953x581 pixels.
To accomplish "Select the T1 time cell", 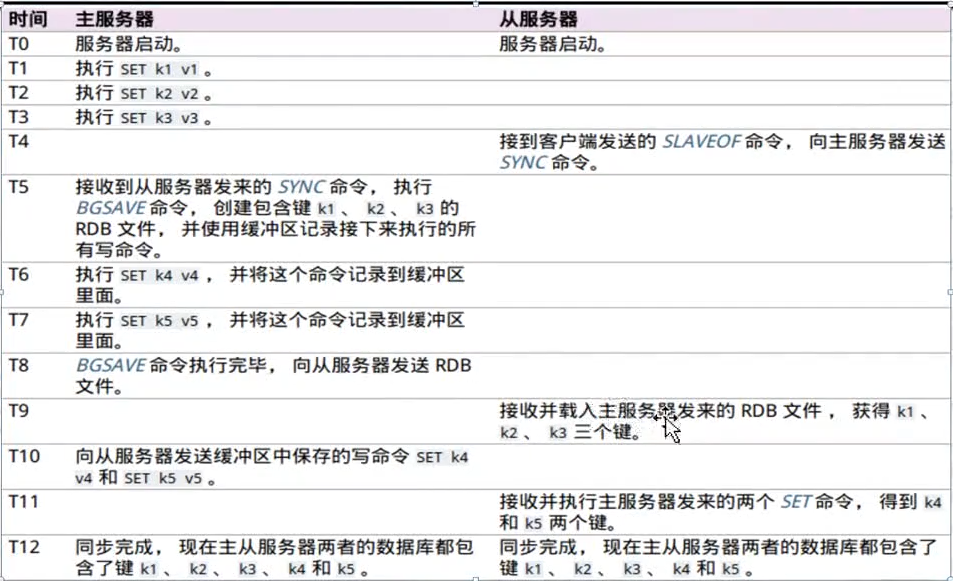I will pyautogui.click(x=18, y=68).
